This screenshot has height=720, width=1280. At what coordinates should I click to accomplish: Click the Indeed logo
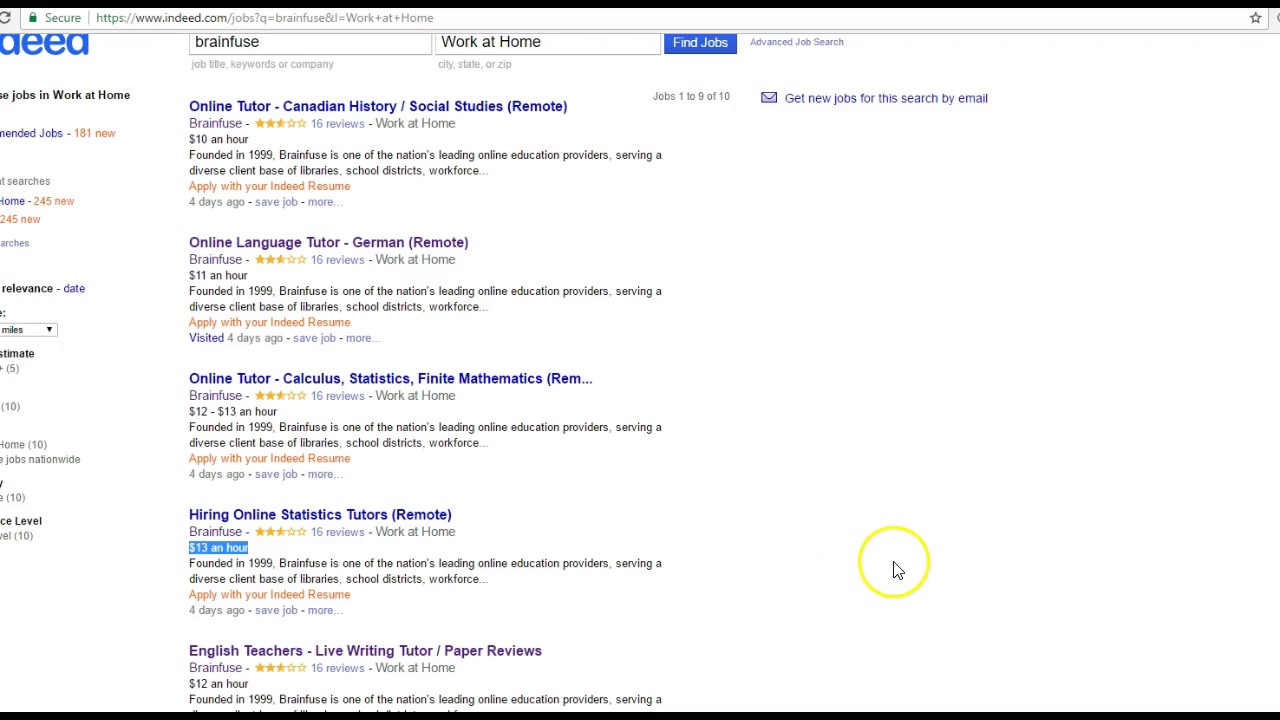pos(44,44)
